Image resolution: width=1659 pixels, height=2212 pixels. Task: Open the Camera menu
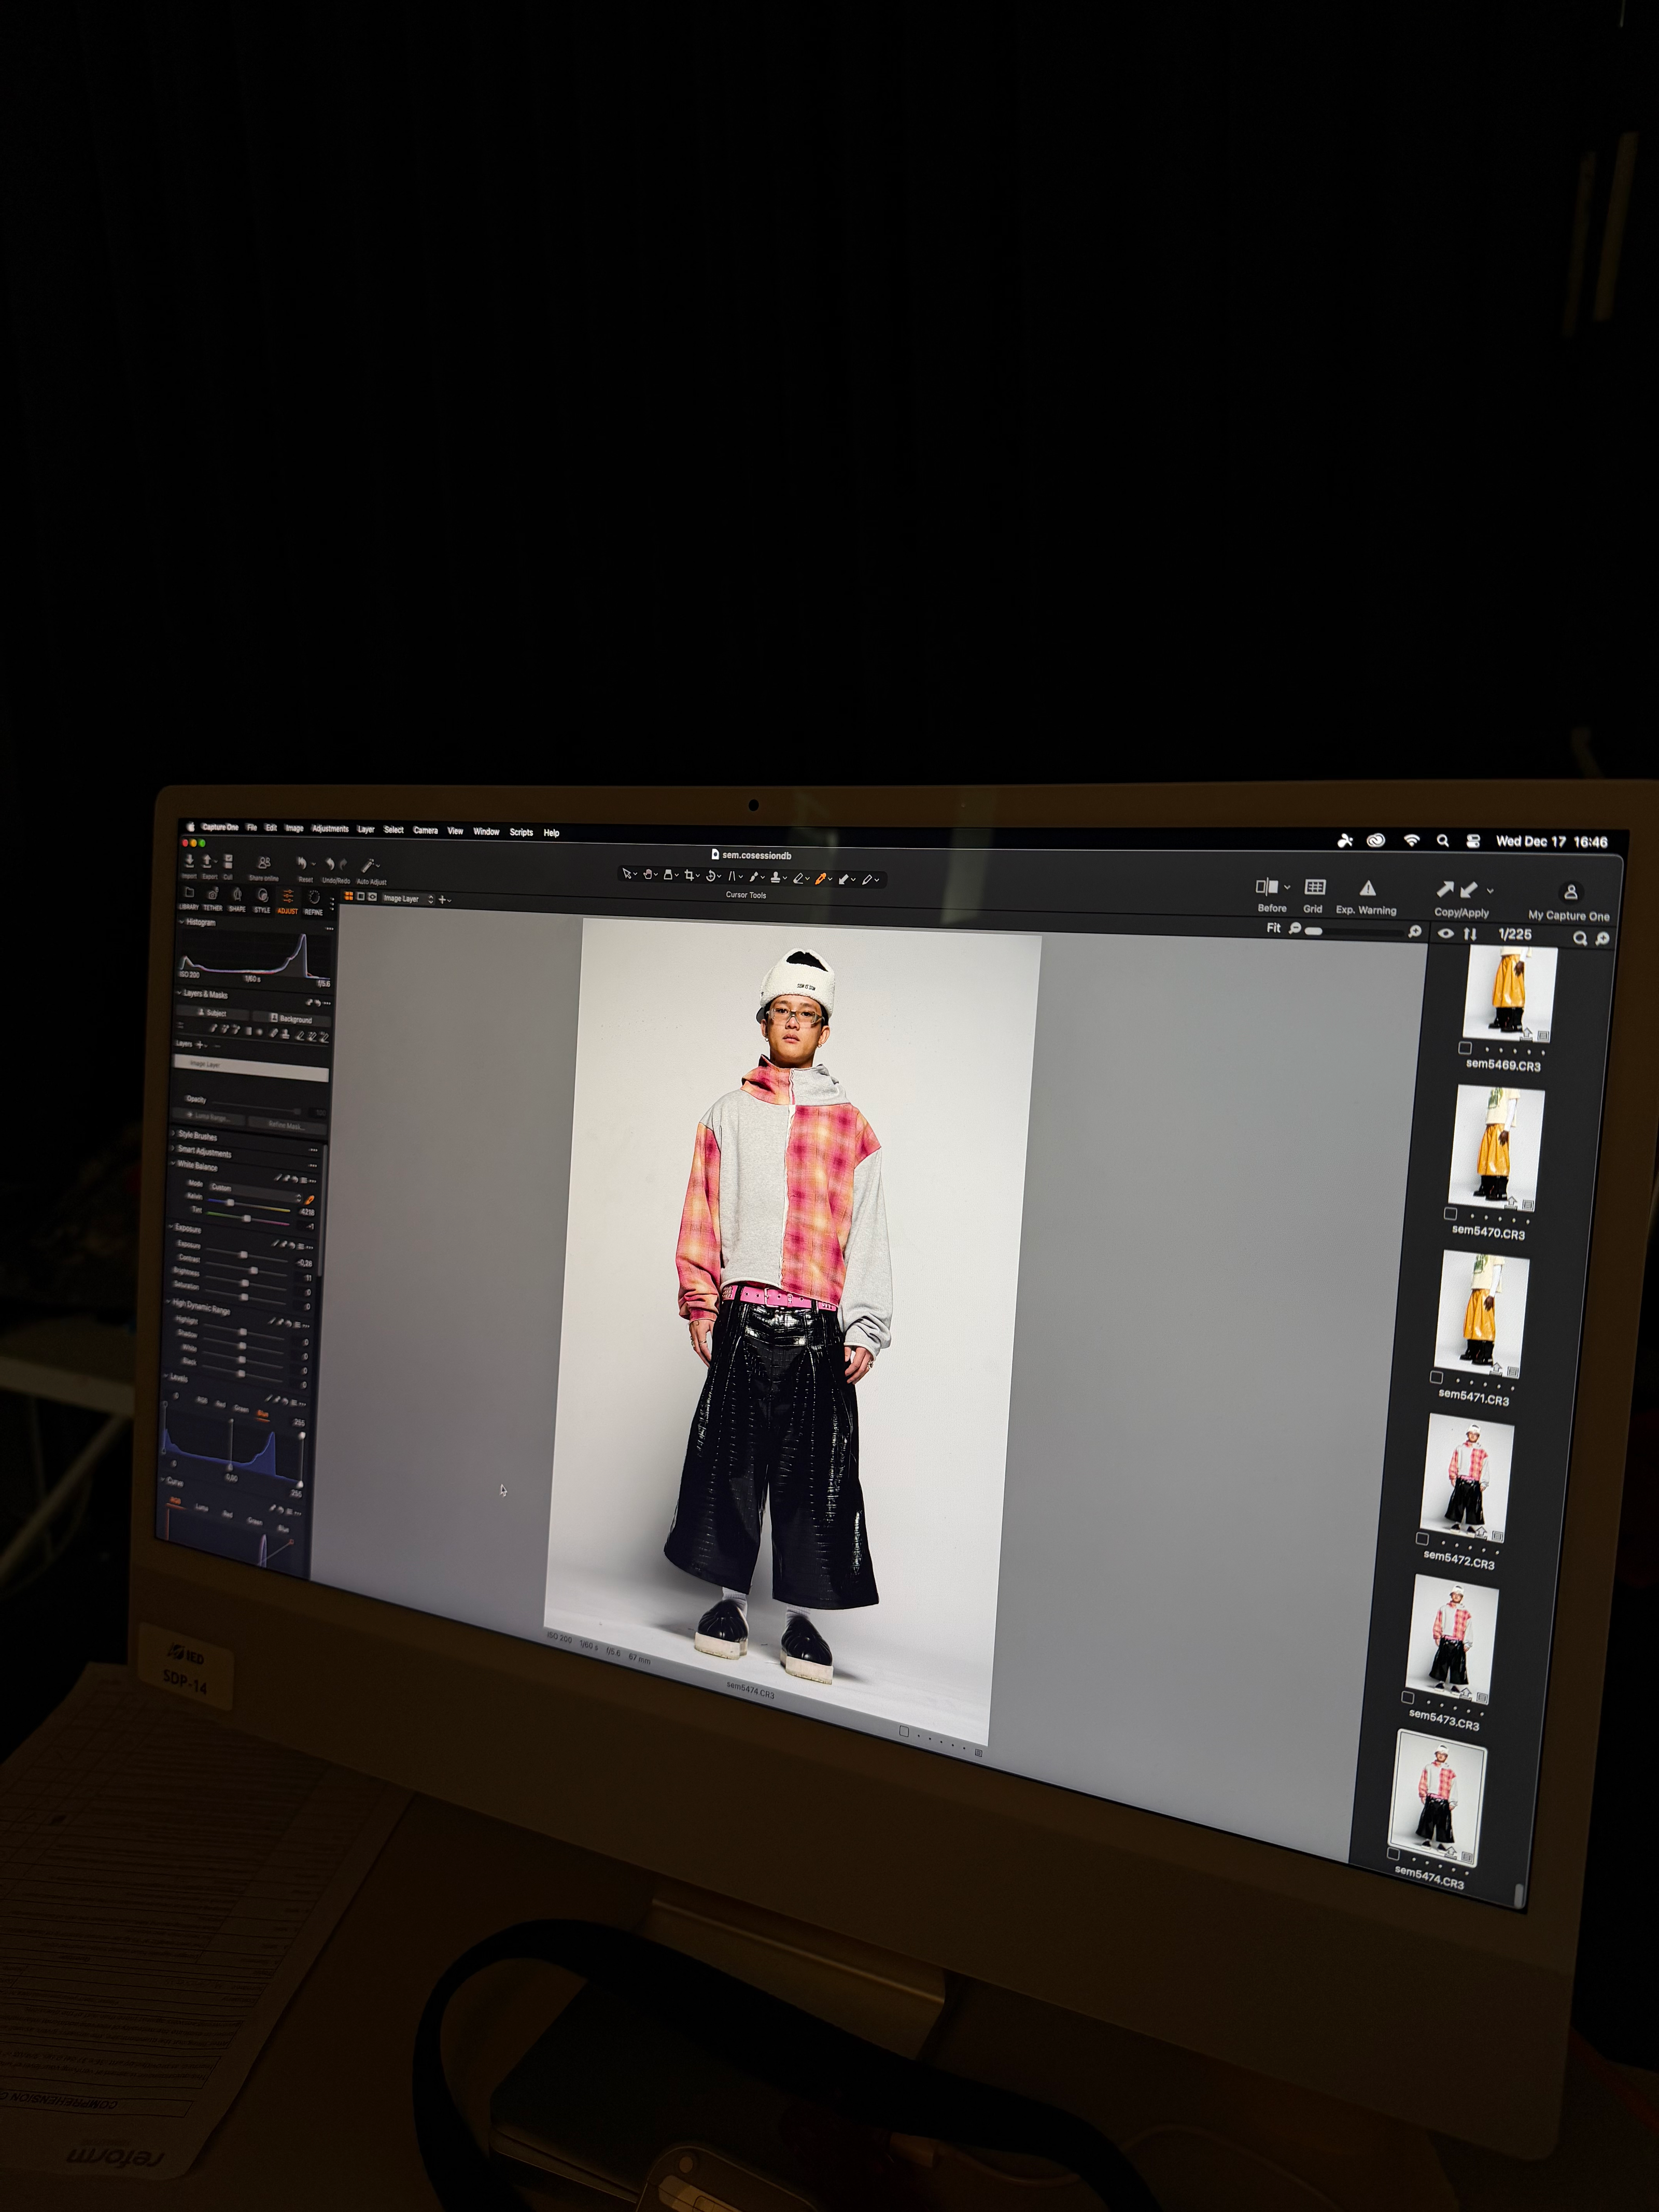click(425, 830)
